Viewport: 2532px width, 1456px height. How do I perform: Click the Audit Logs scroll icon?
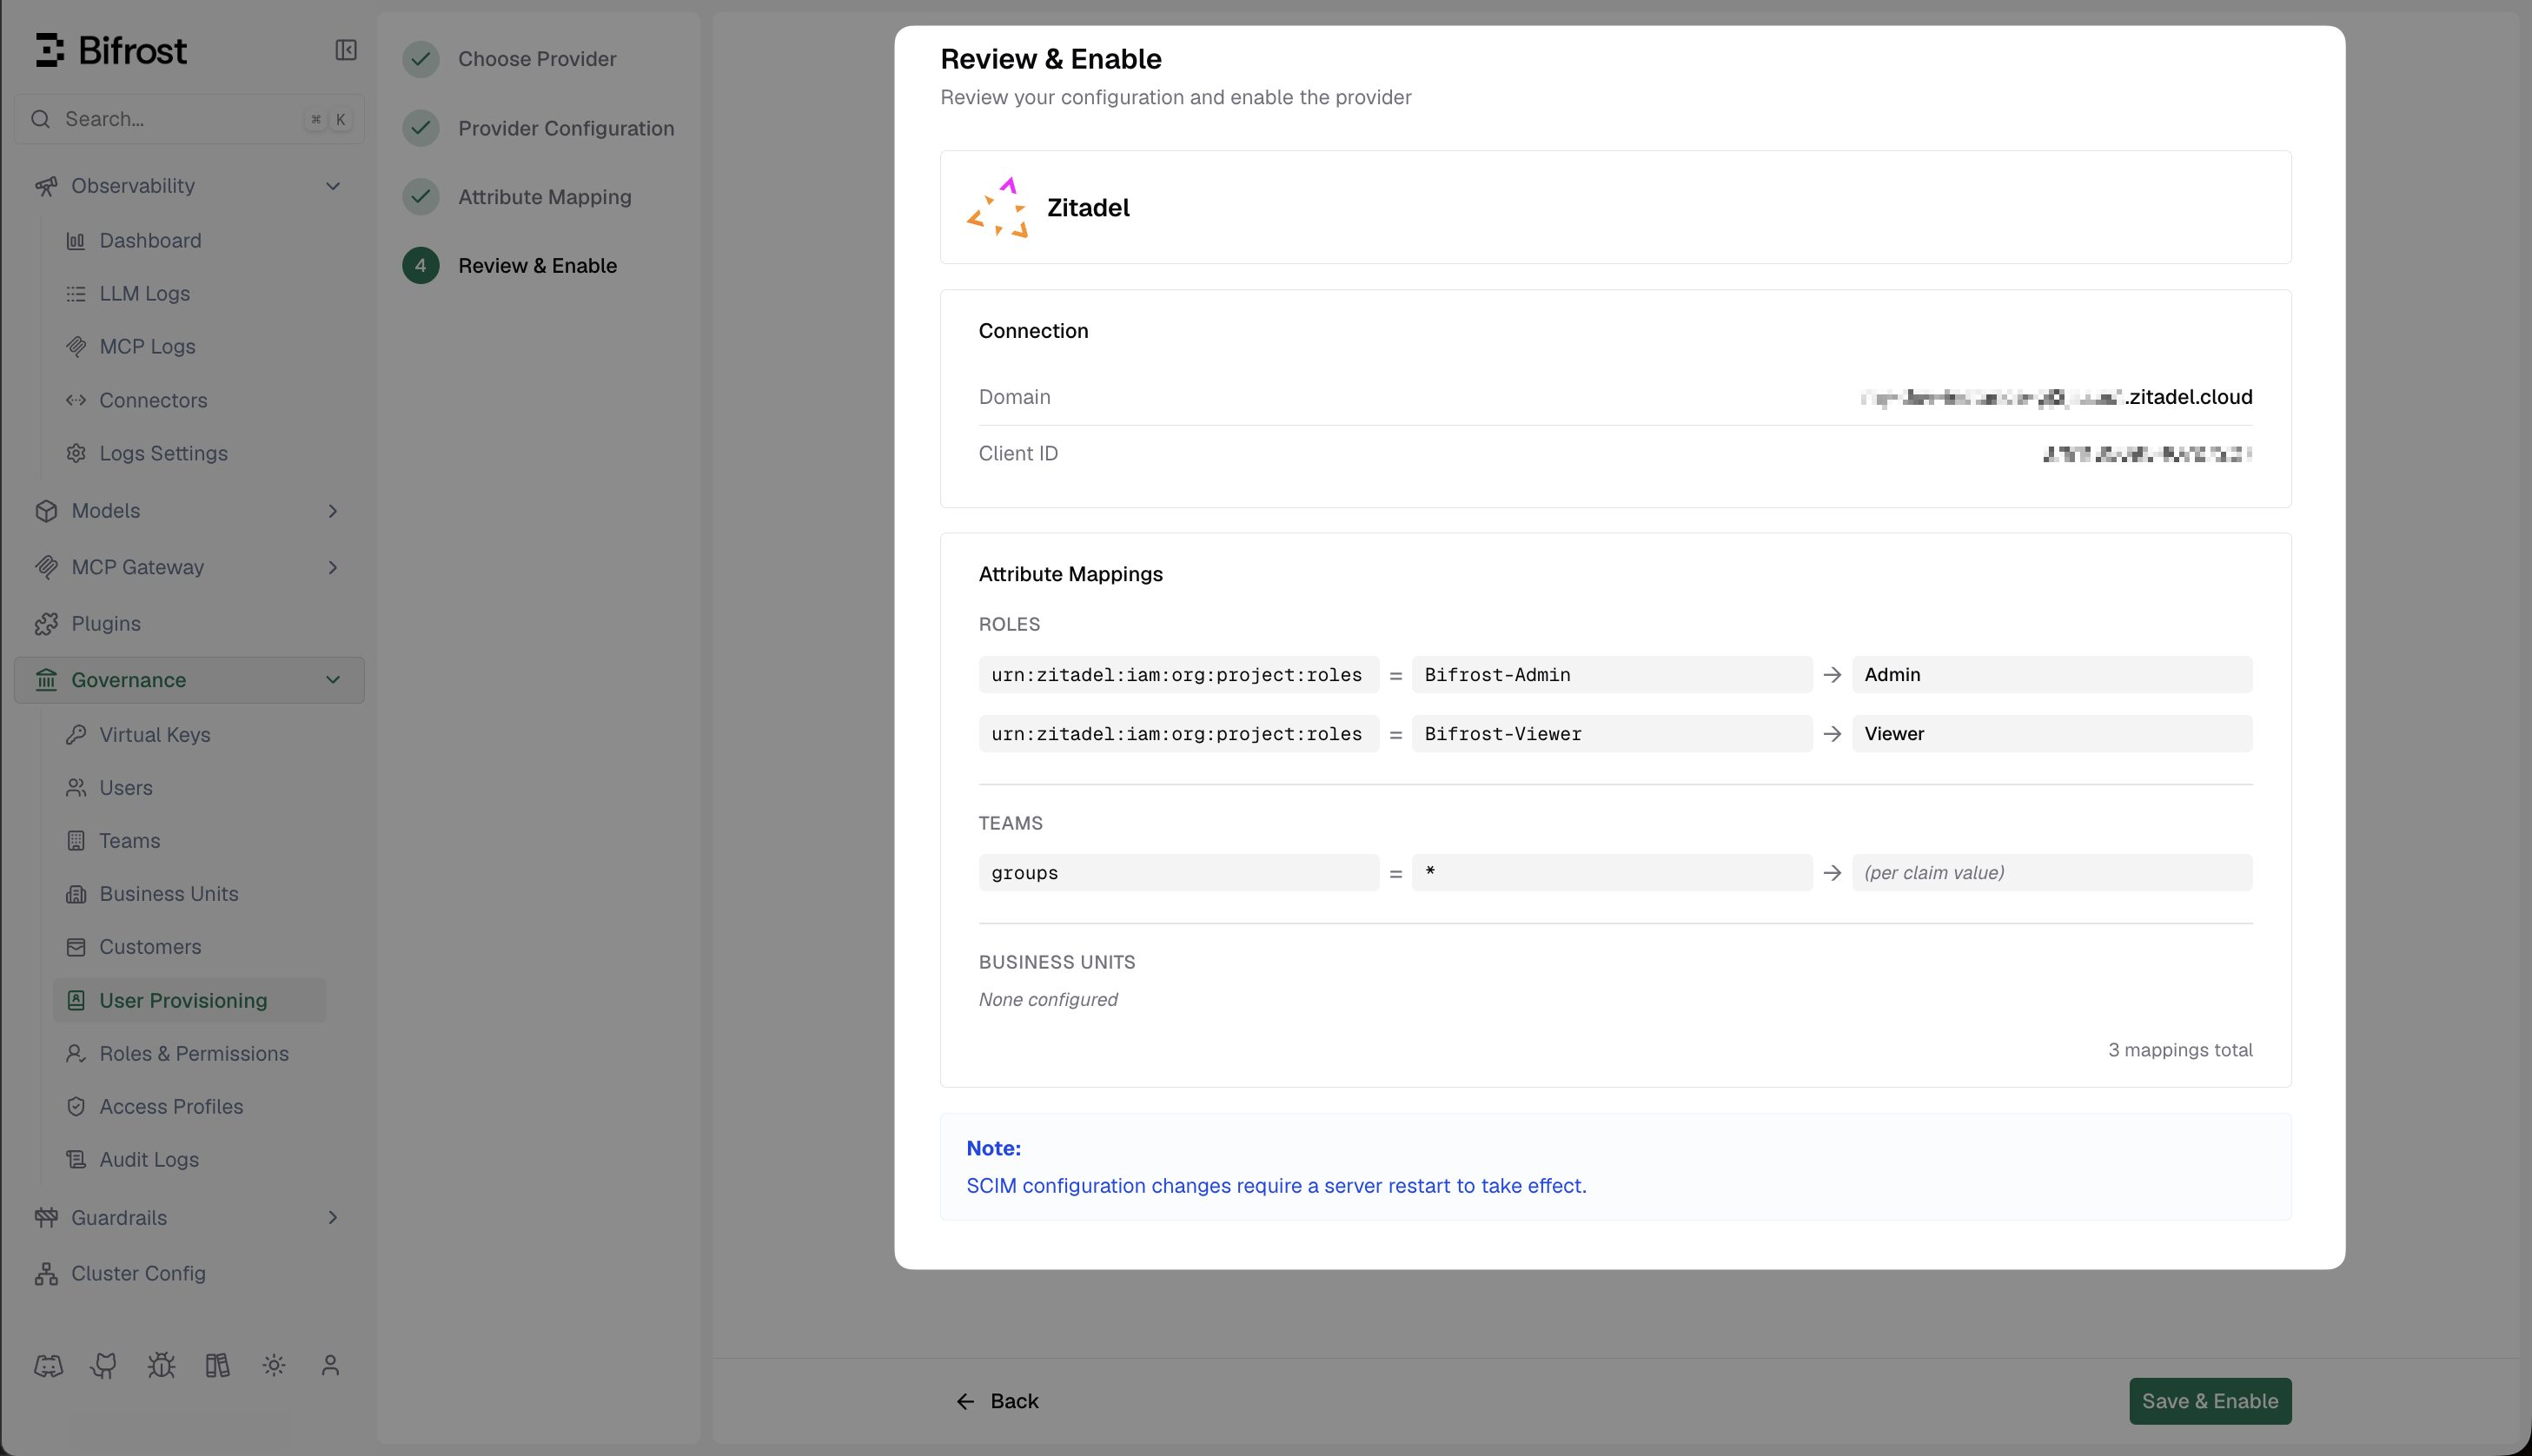click(76, 1160)
